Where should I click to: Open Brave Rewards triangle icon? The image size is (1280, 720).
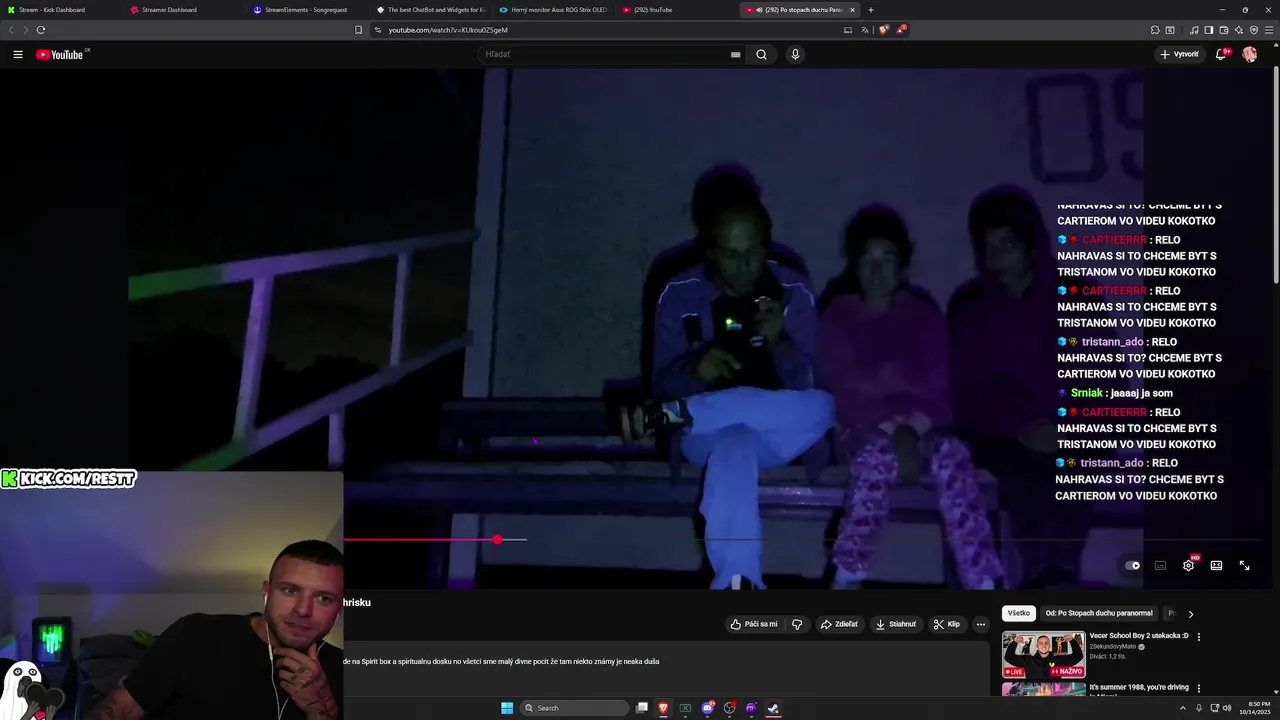point(901,30)
